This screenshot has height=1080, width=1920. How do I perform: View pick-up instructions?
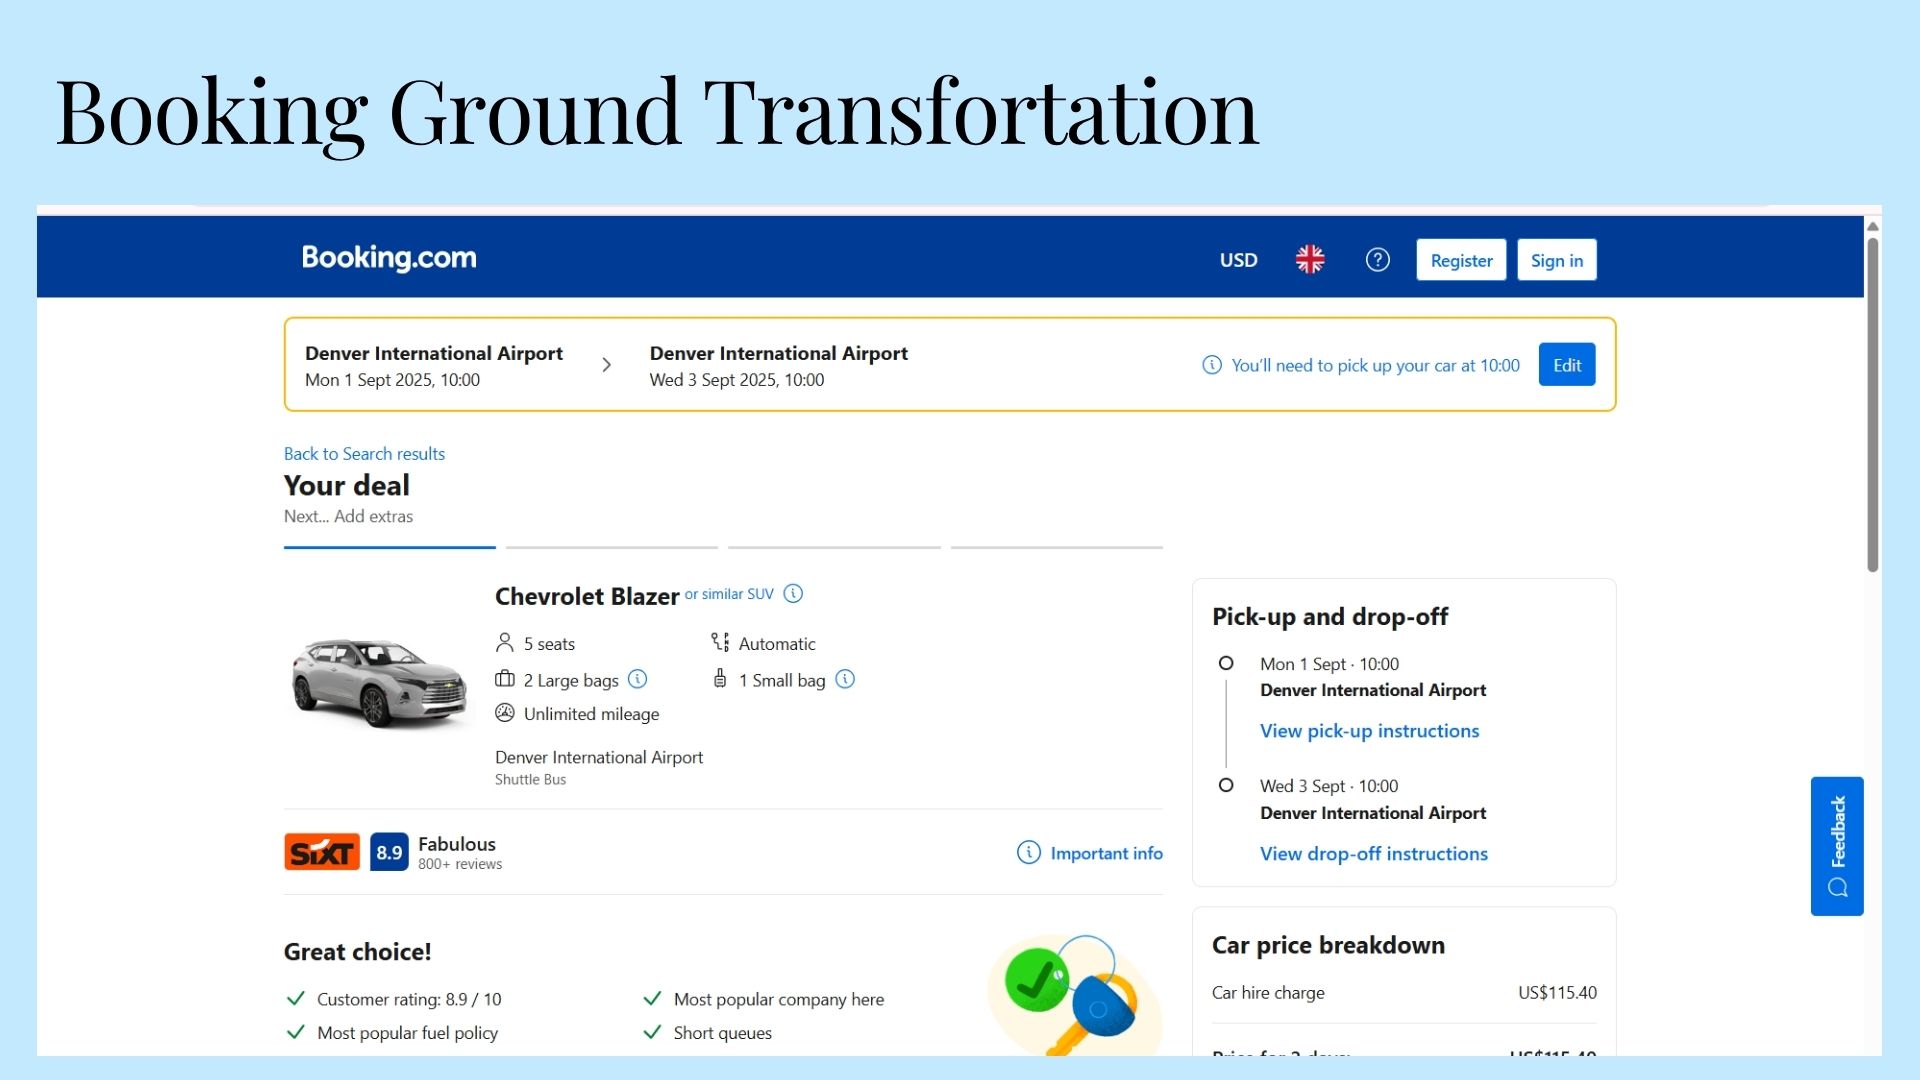point(1369,731)
